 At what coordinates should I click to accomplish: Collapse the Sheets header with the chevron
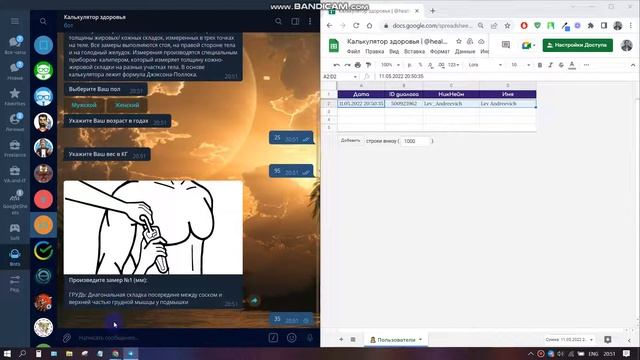click(x=633, y=65)
